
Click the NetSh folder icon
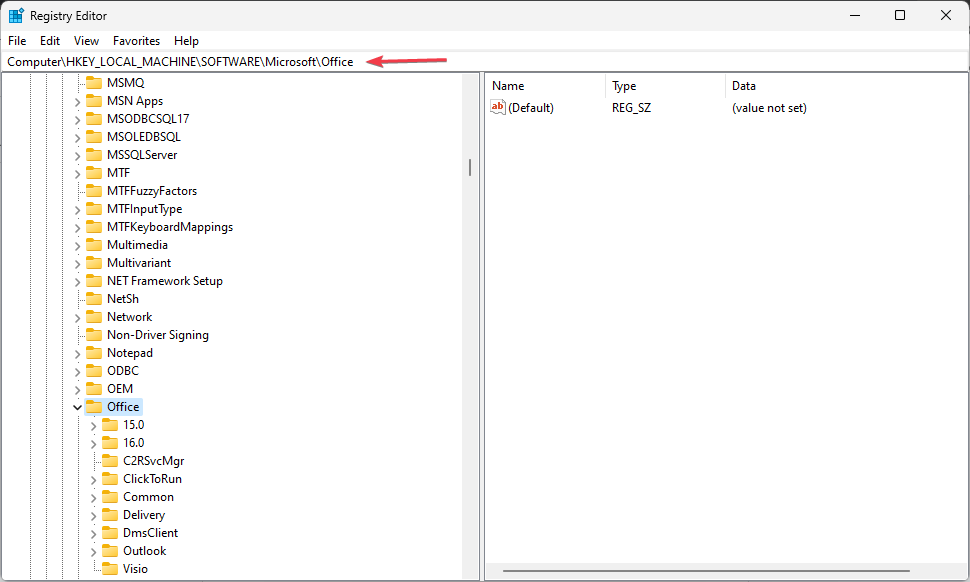pos(94,298)
